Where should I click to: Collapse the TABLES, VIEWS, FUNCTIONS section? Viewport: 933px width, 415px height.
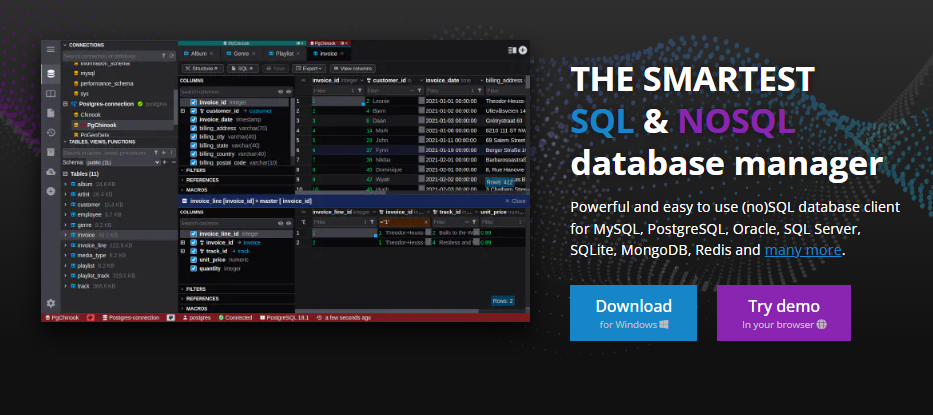point(65,142)
